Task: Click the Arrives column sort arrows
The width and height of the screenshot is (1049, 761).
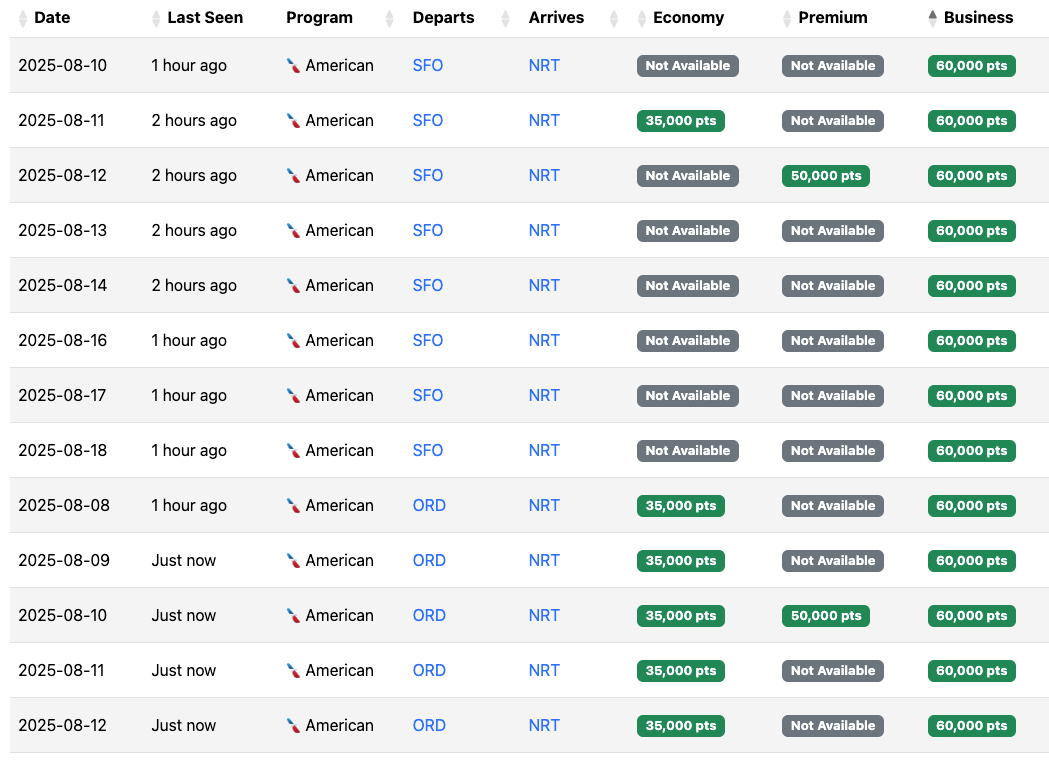Action: pos(614,19)
